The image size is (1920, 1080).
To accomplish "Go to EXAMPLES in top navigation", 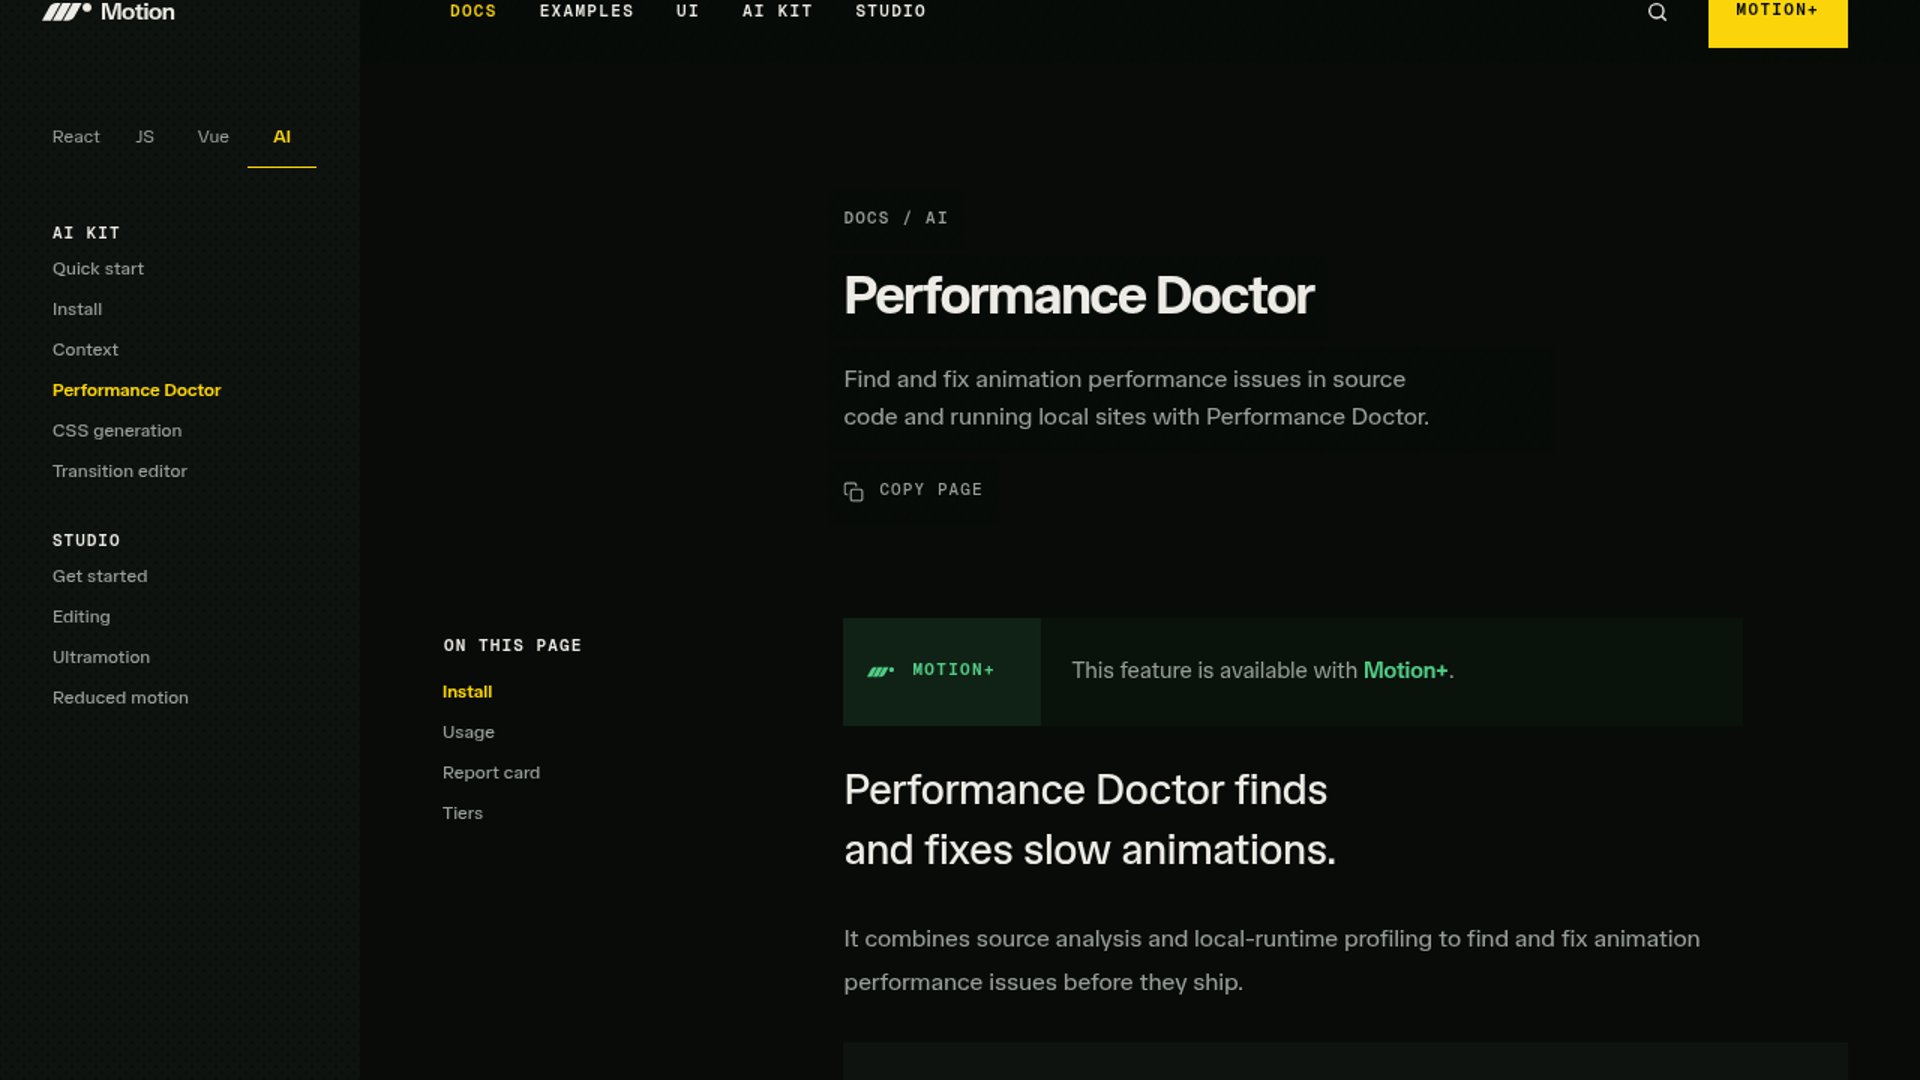I will pyautogui.click(x=586, y=11).
